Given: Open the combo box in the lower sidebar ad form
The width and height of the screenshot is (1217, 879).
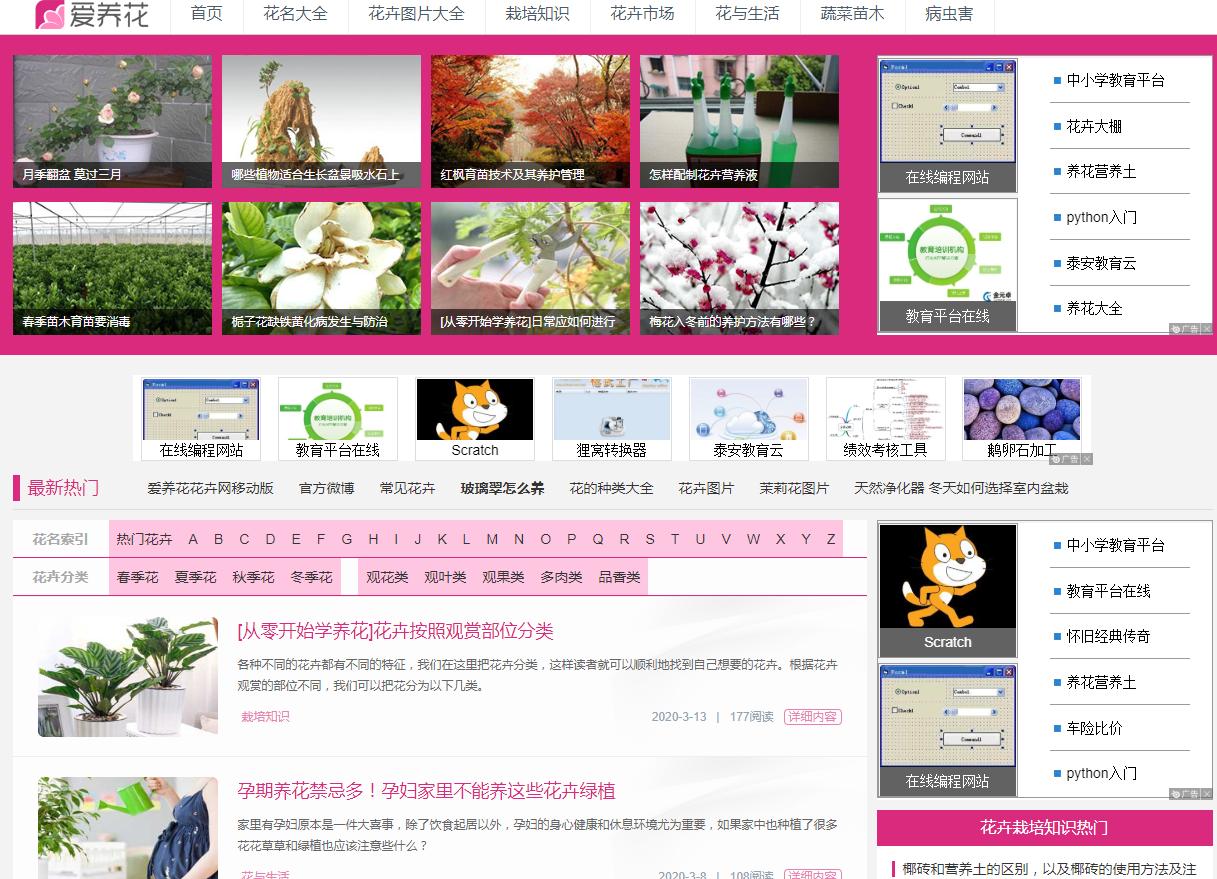Looking at the screenshot, I should (1000, 692).
